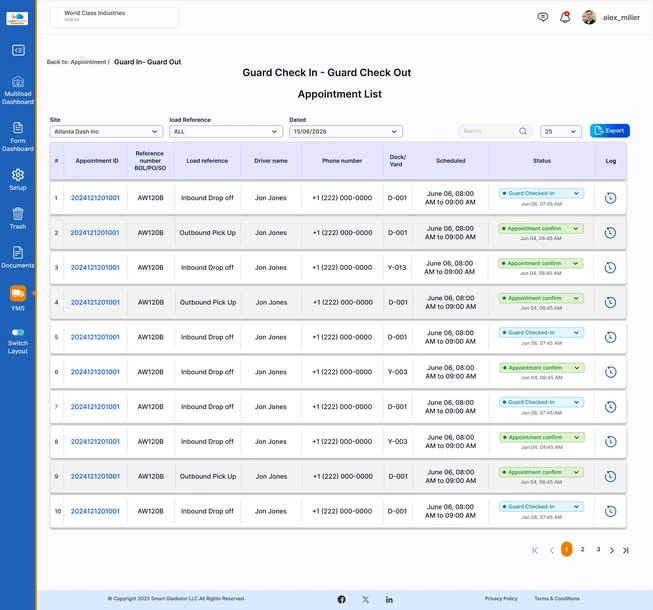Image resolution: width=653 pixels, height=610 pixels.
Task: Go to page 2
Action: tap(582, 549)
